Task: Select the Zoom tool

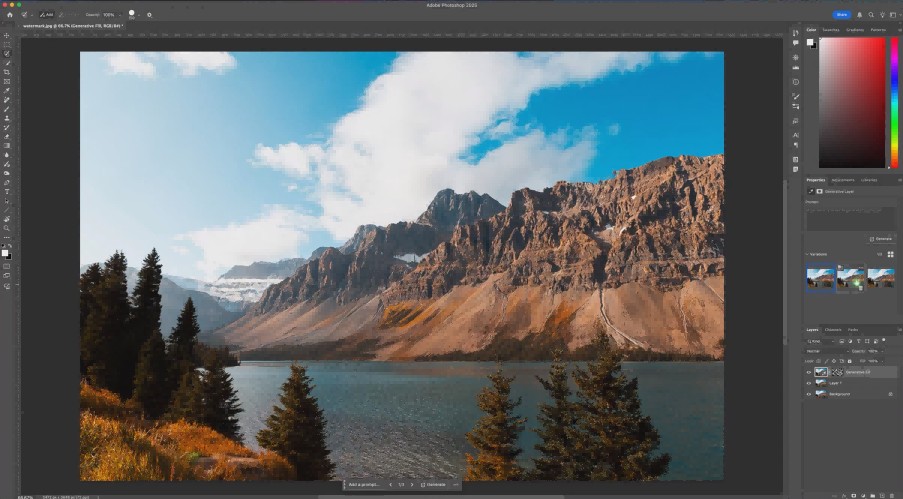Action: tap(7, 228)
